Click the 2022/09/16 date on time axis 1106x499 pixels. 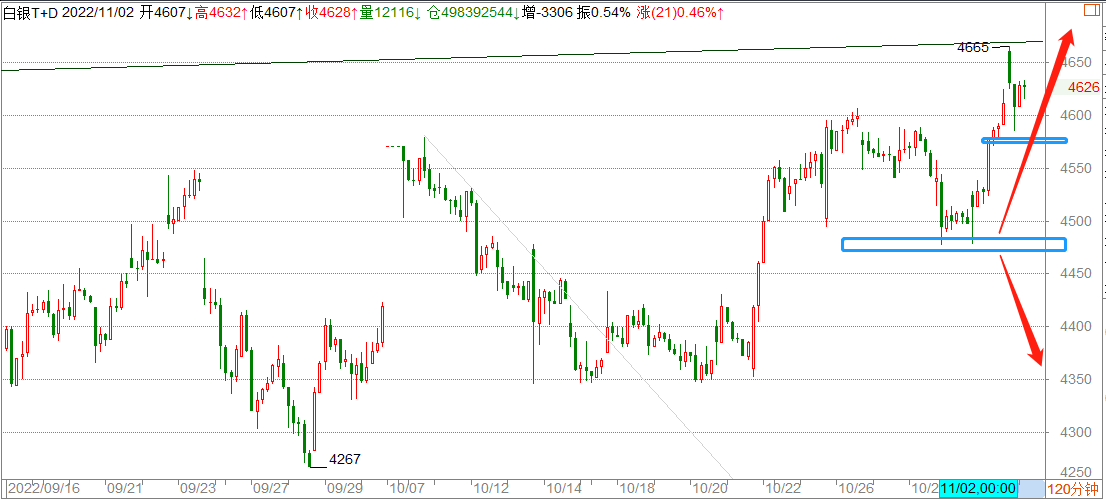pyautogui.click(x=44, y=488)
